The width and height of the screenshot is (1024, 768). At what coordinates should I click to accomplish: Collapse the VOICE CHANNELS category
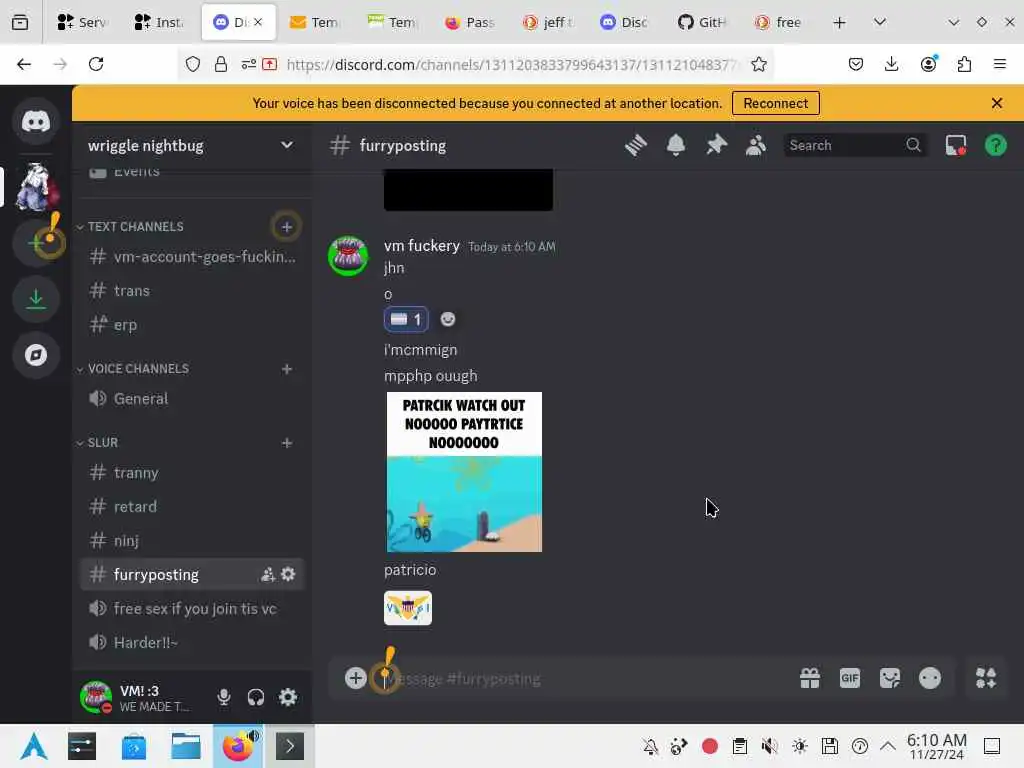click(x=133, y=369)
